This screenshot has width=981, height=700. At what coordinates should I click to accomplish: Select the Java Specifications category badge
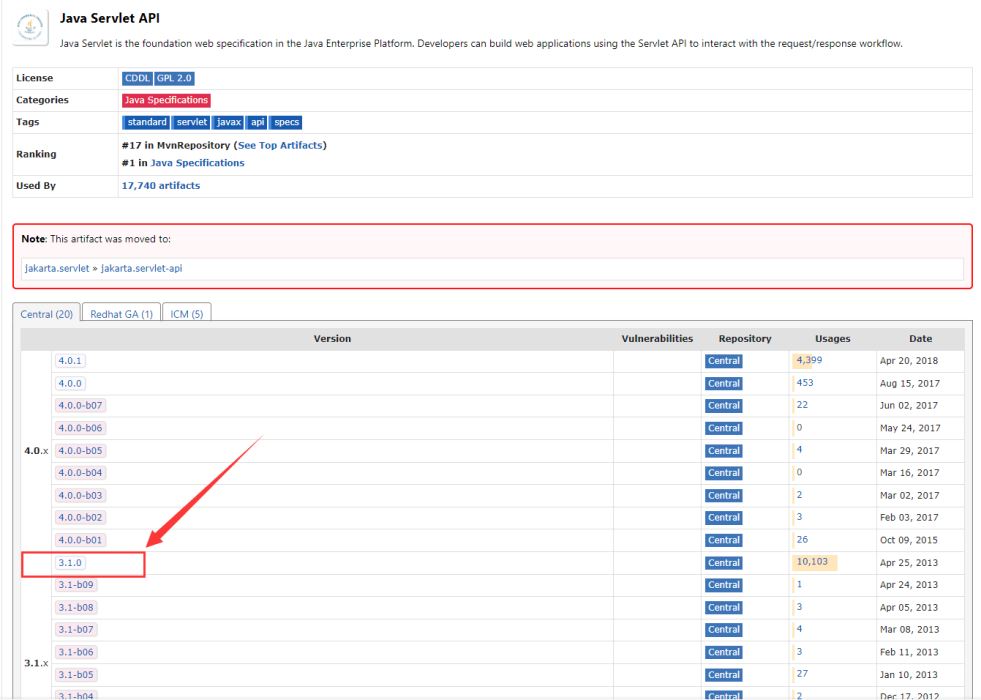[x=166, y=100]
